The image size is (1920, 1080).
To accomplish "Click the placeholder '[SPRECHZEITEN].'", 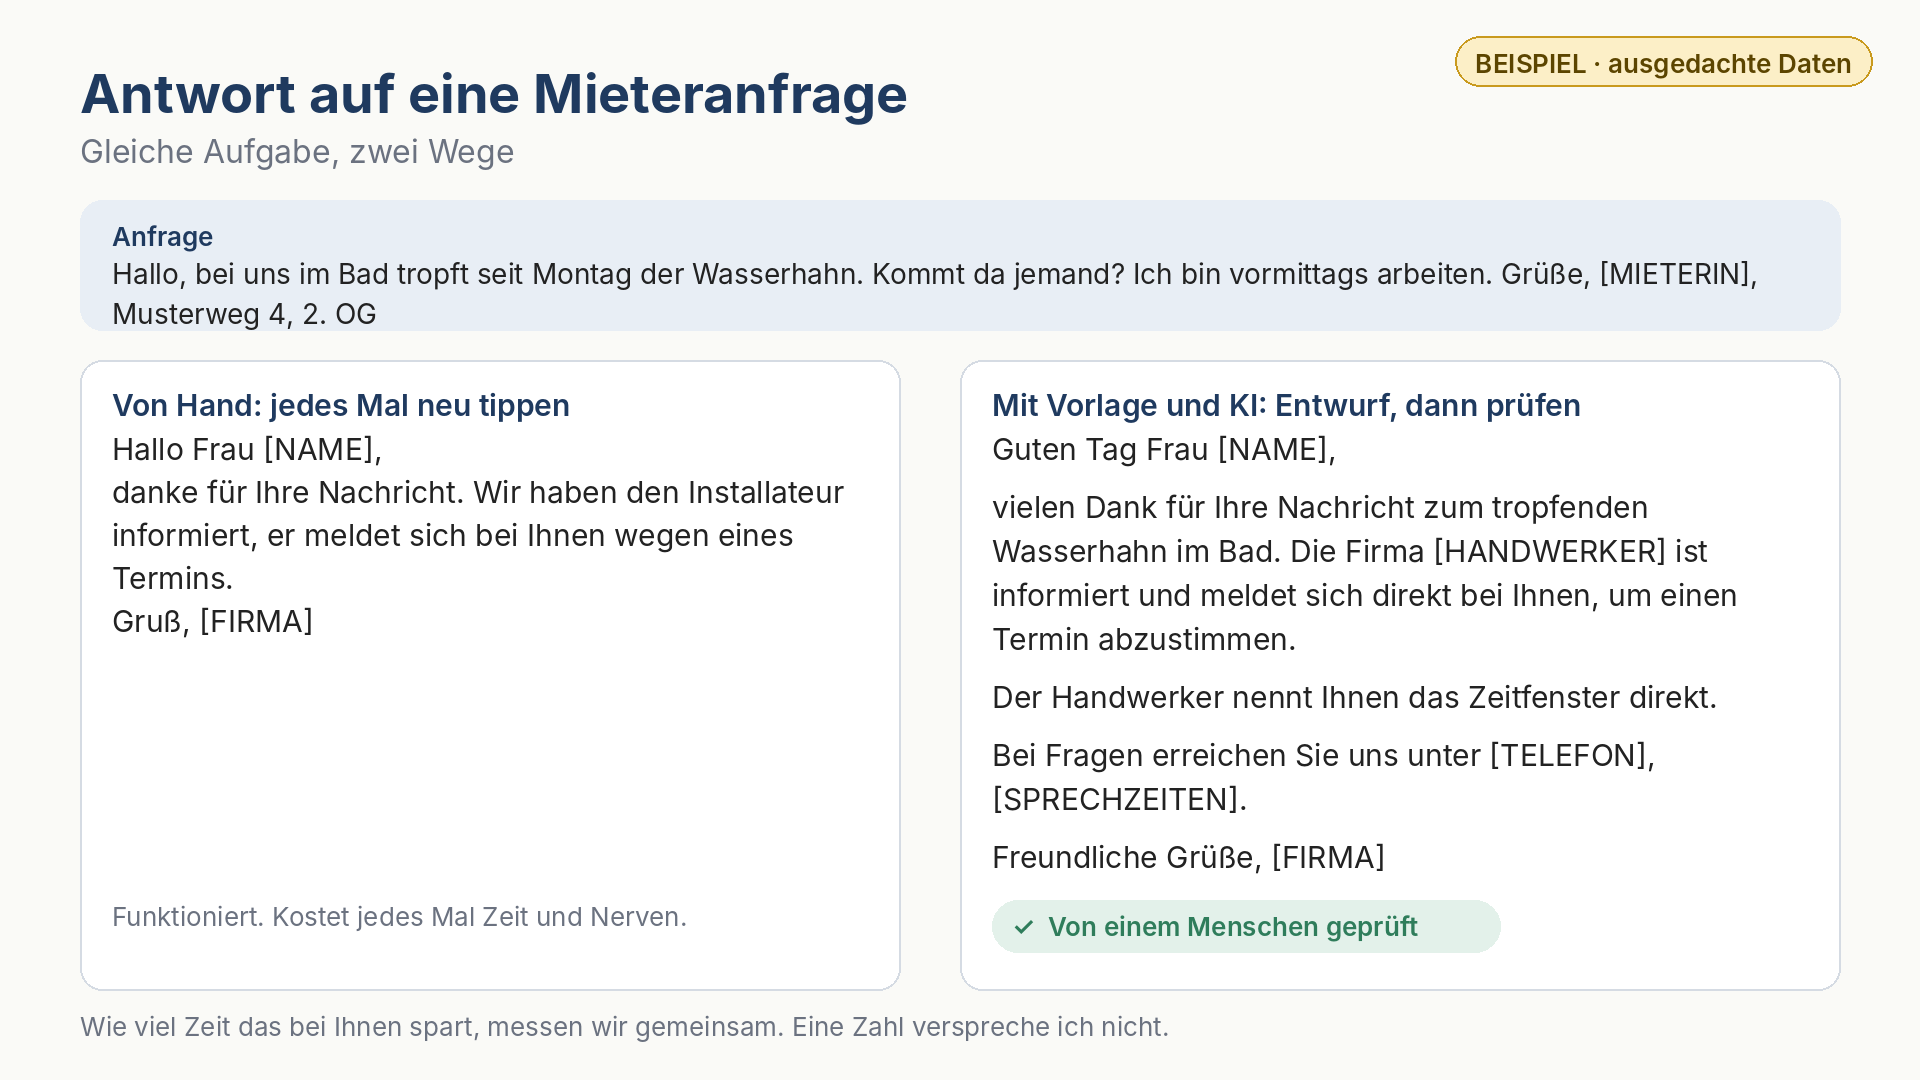I will [1120, 800].
